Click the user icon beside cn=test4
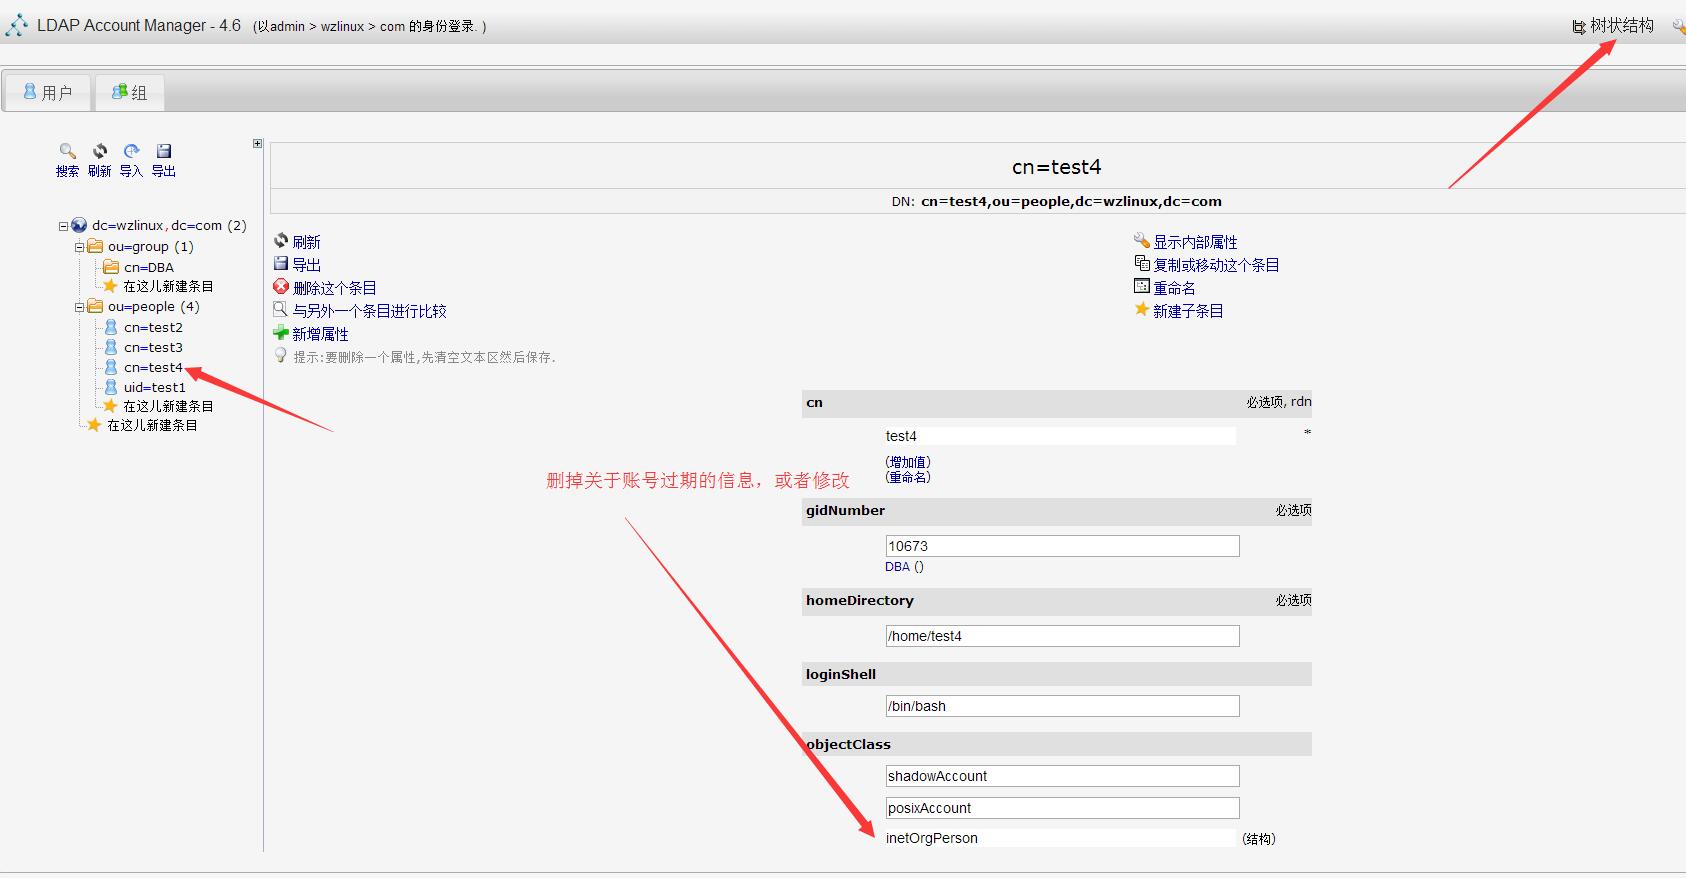 [x=111, y=367]
